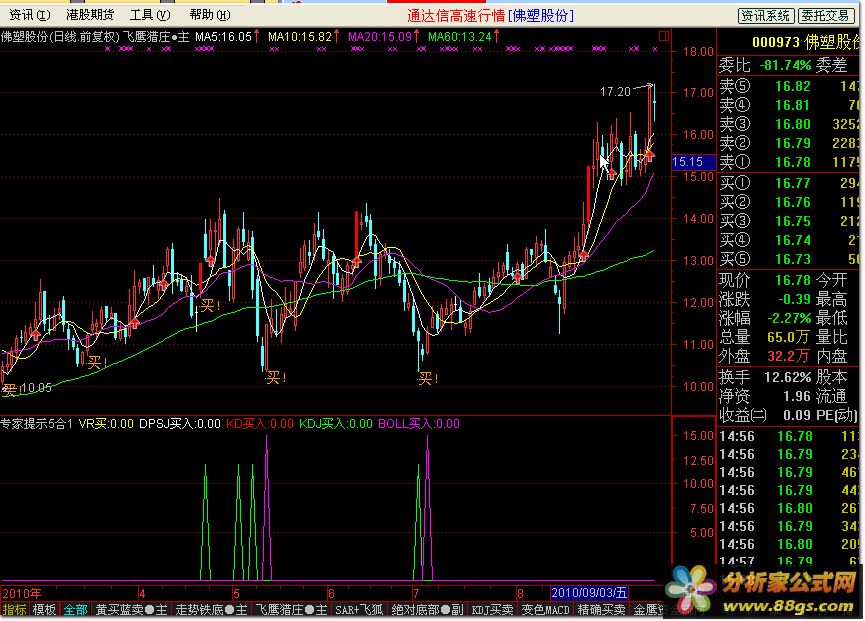The width and height of the screenshot is (865, 621).
Task: Select the 买① 16.77 bid row
Action: click(791, 183)
